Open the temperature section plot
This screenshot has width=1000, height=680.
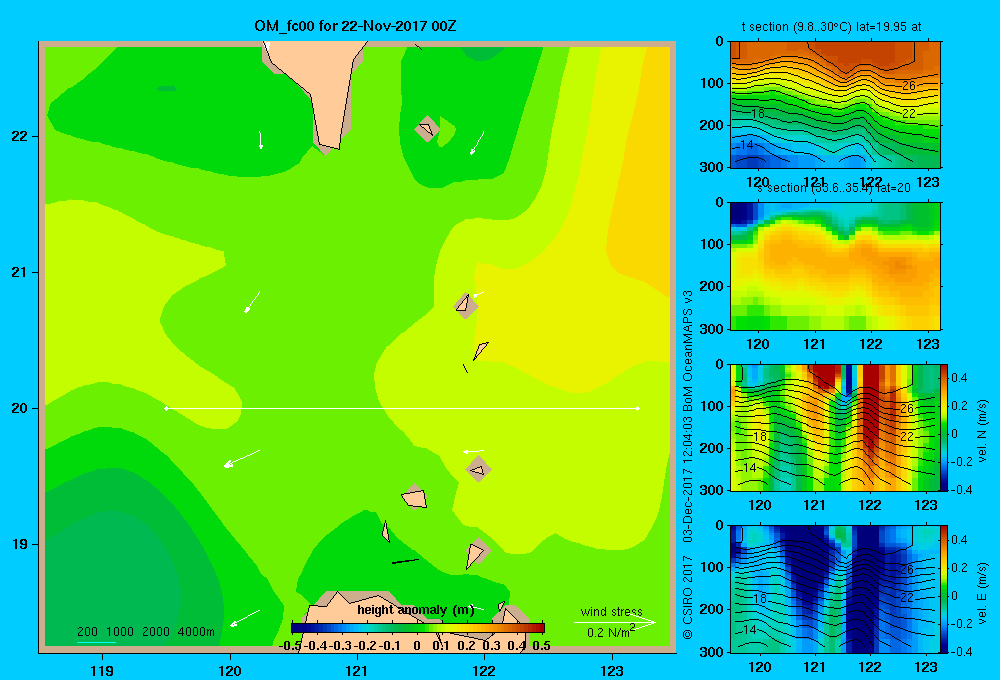835,105
